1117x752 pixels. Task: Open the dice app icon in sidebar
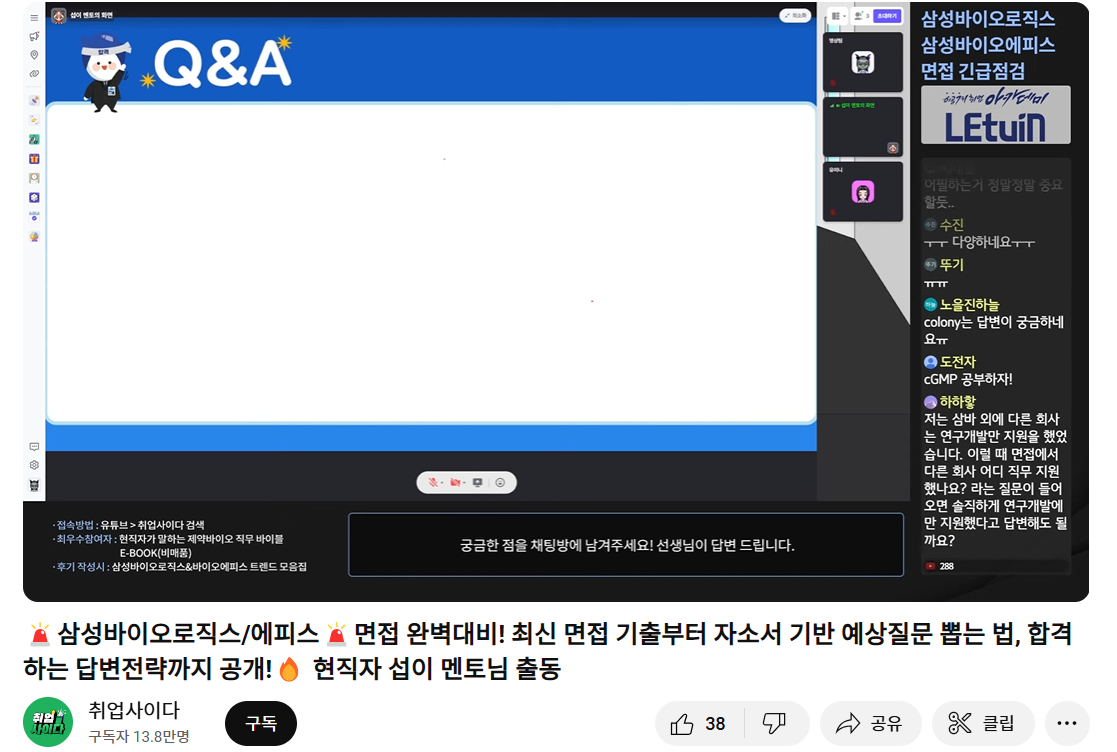[34, 197]
